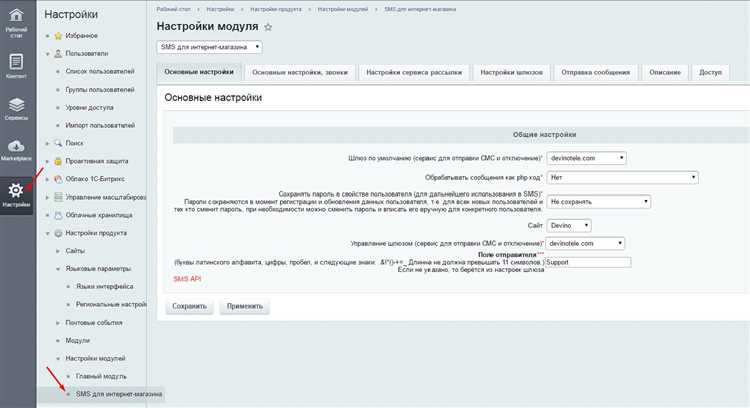Screen dimensions: 750x408
Task: Open the Настройки breadcrumb link
Action: click(221, 9)
